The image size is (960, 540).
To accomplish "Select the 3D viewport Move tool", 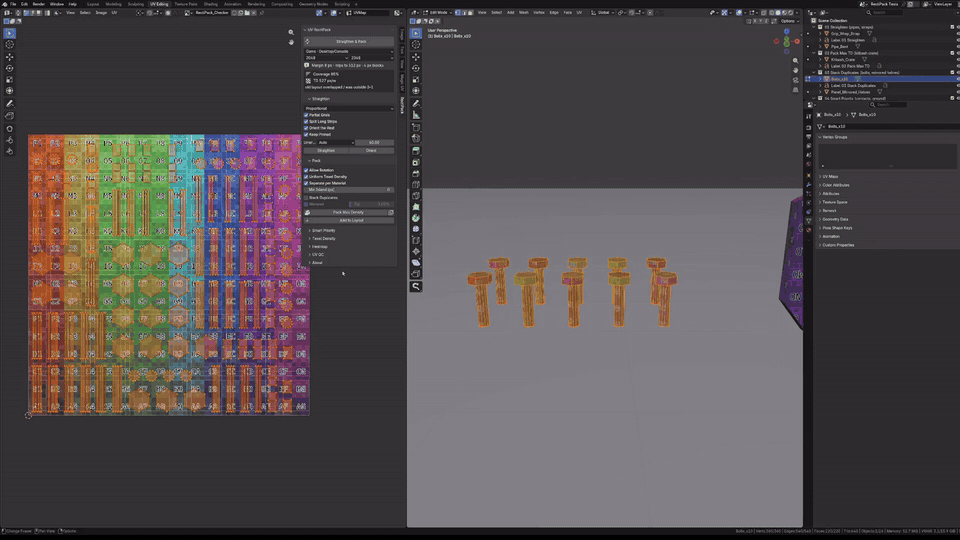I will (416, 57).
